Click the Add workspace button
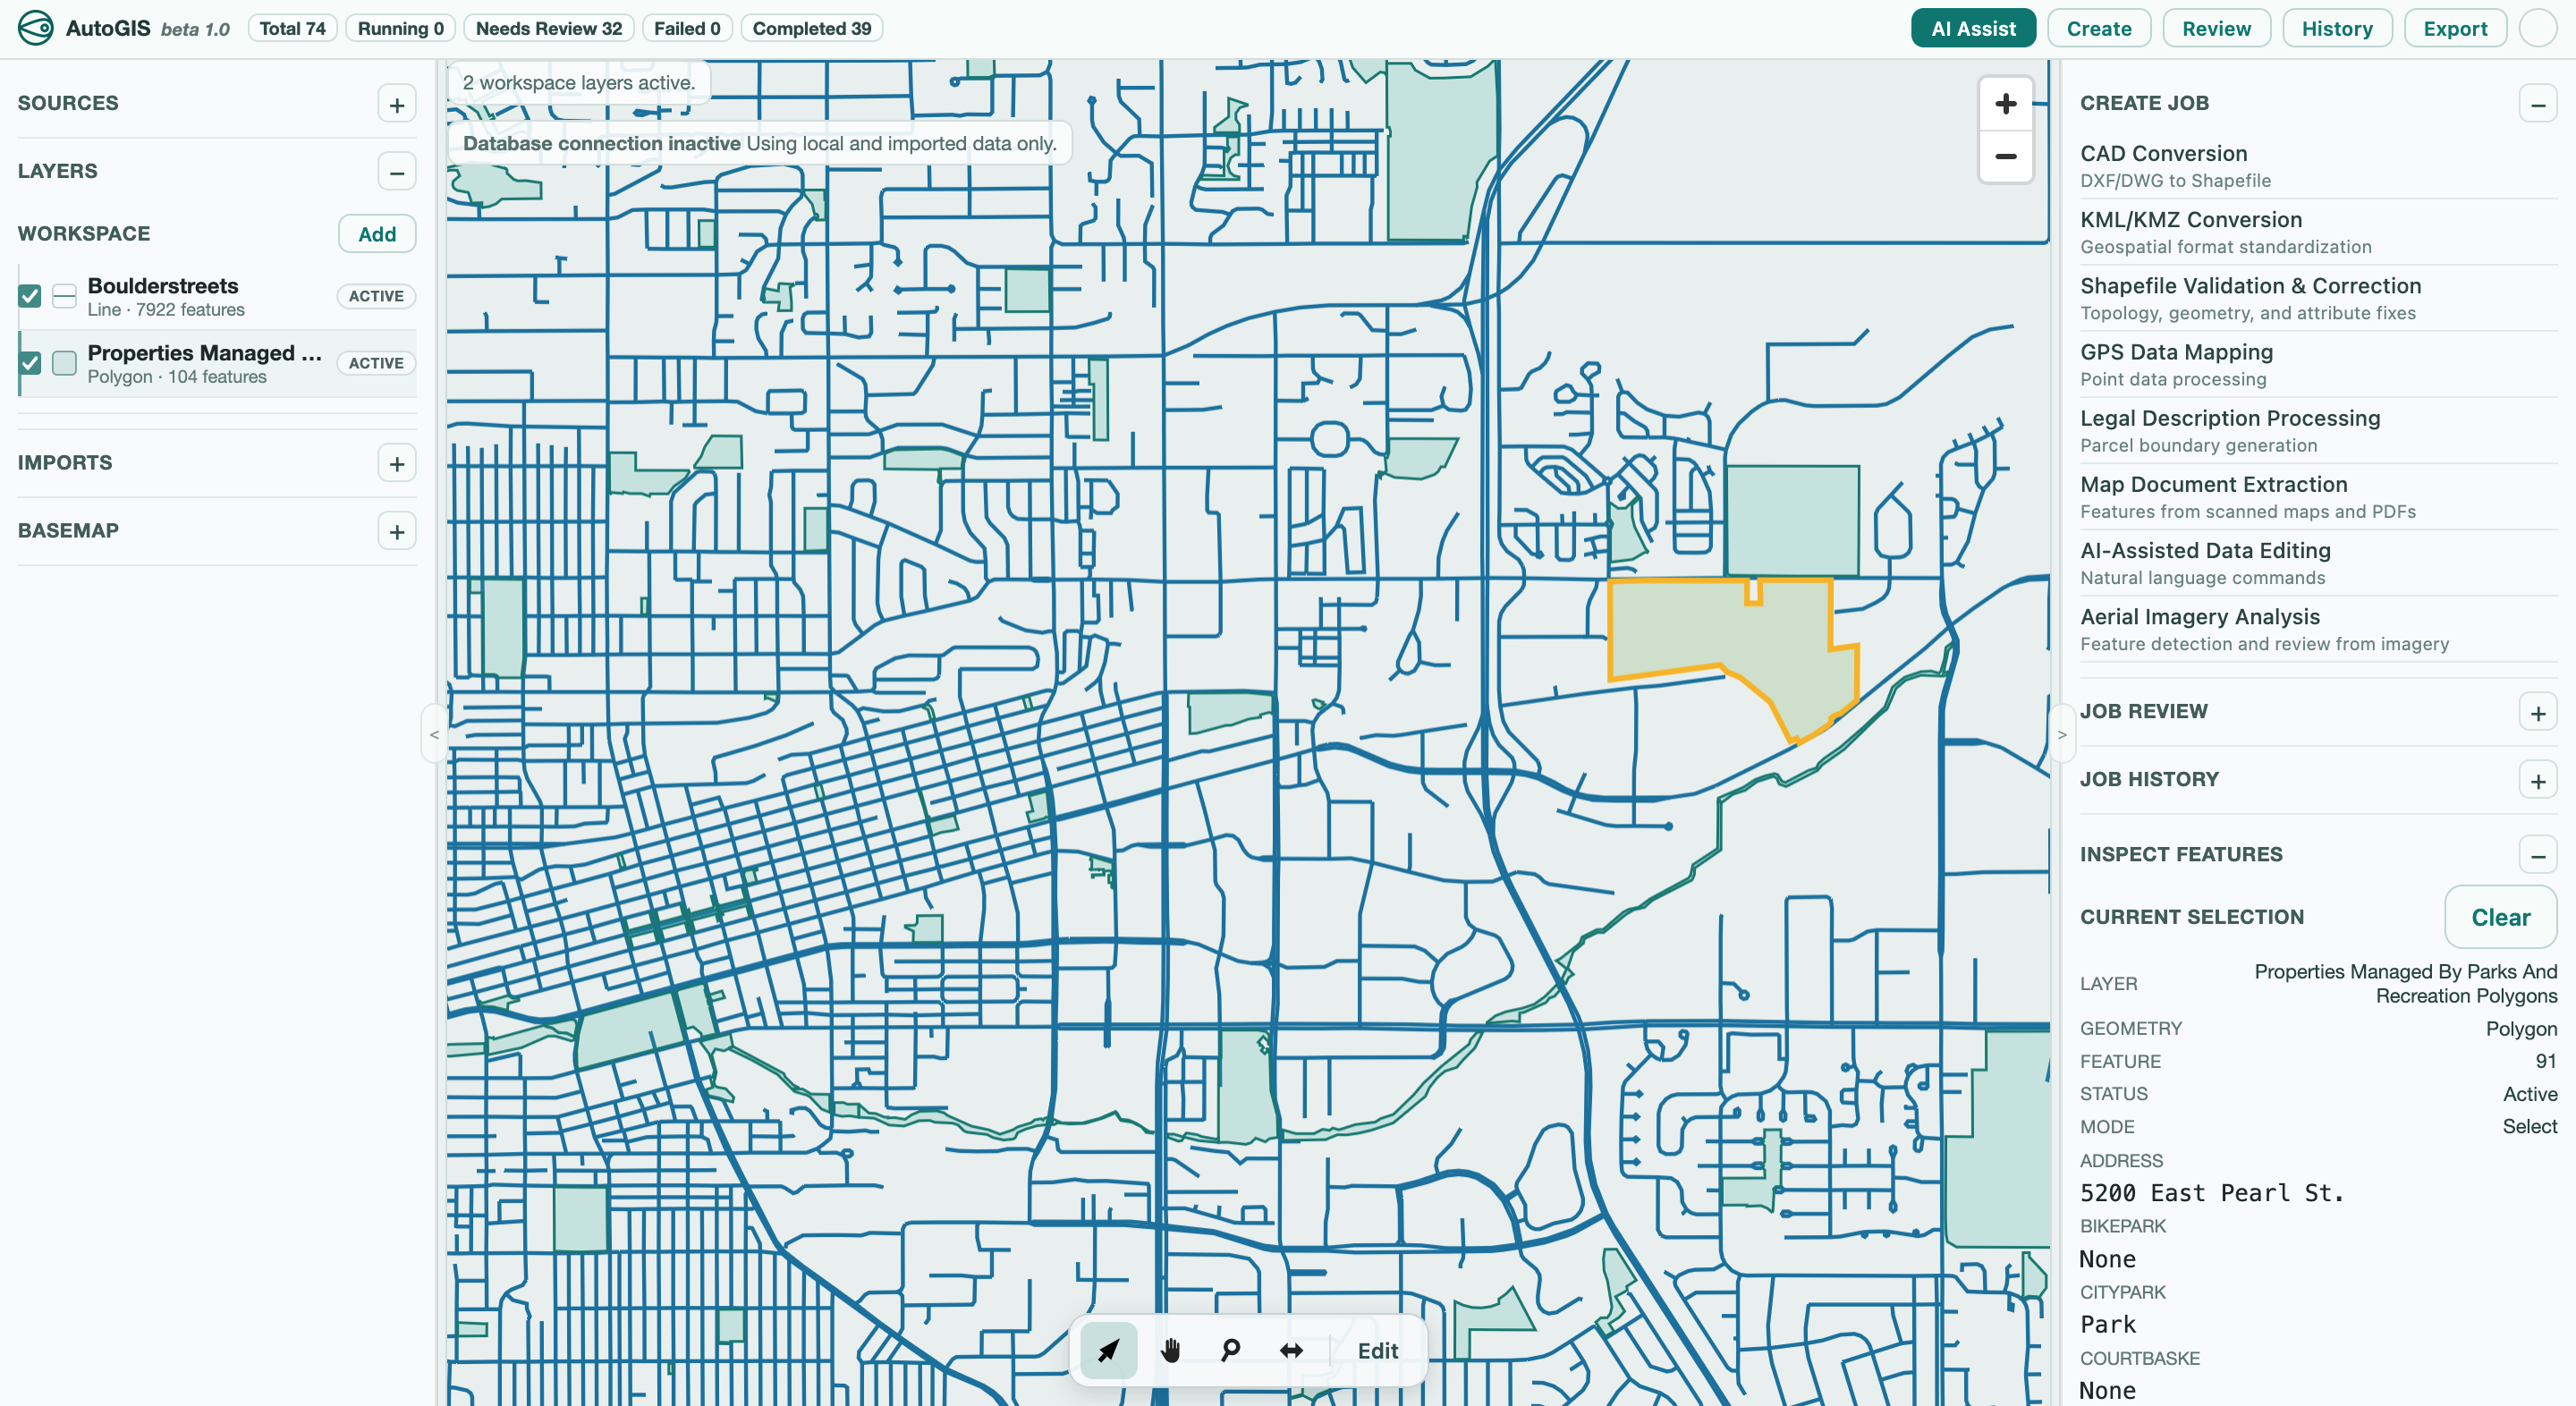 click(x=376, y=234)
